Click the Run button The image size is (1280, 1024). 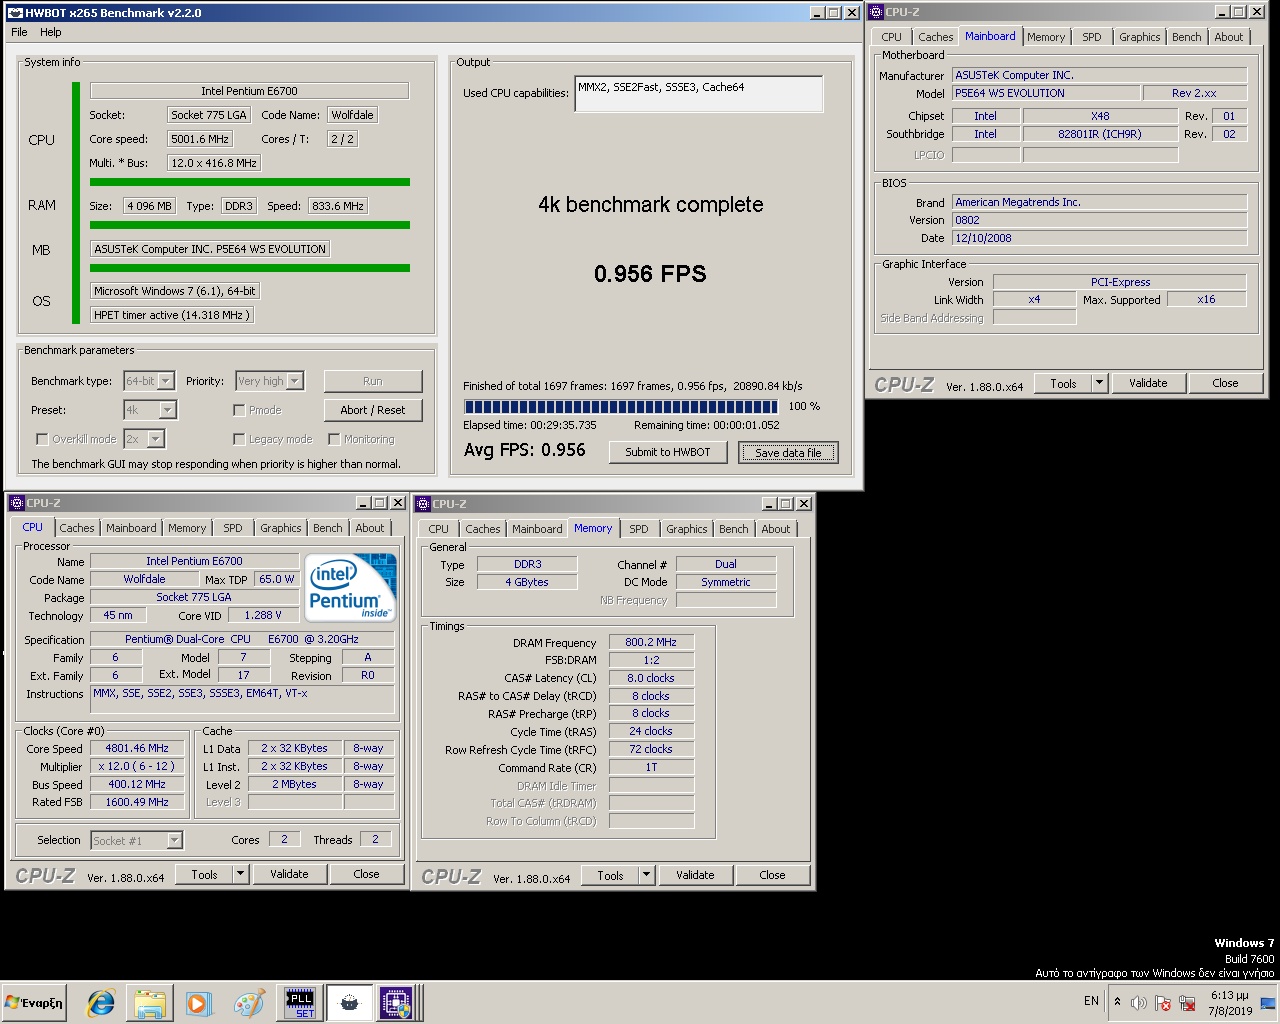point(373,381)
